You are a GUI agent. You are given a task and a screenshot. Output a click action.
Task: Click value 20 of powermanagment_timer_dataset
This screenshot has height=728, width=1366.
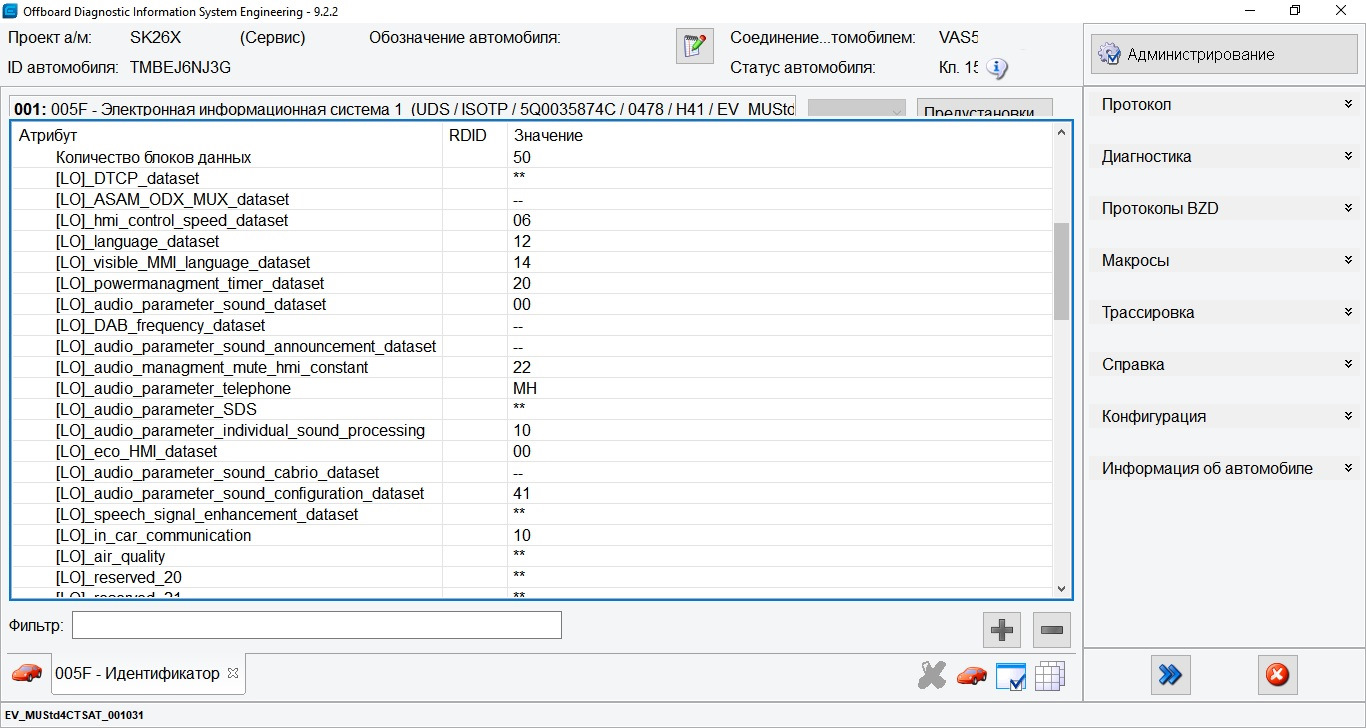pyautogui.click(x=522, y=283)
